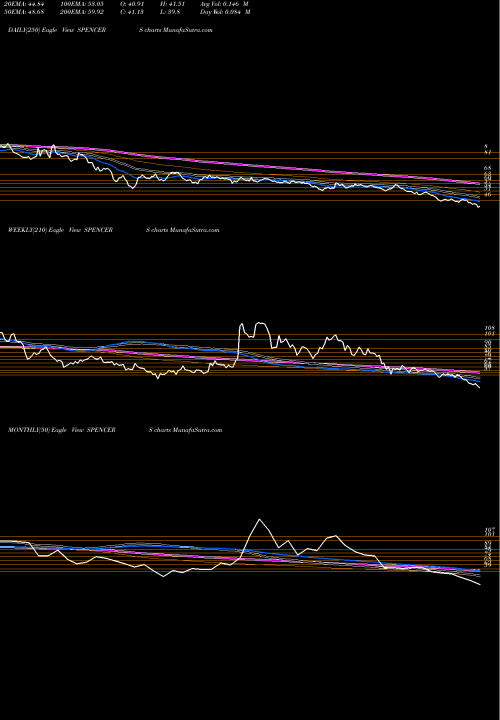
Task: Click MunafaSutra.com text beside the weekly chart title
Action: (195, 230)
